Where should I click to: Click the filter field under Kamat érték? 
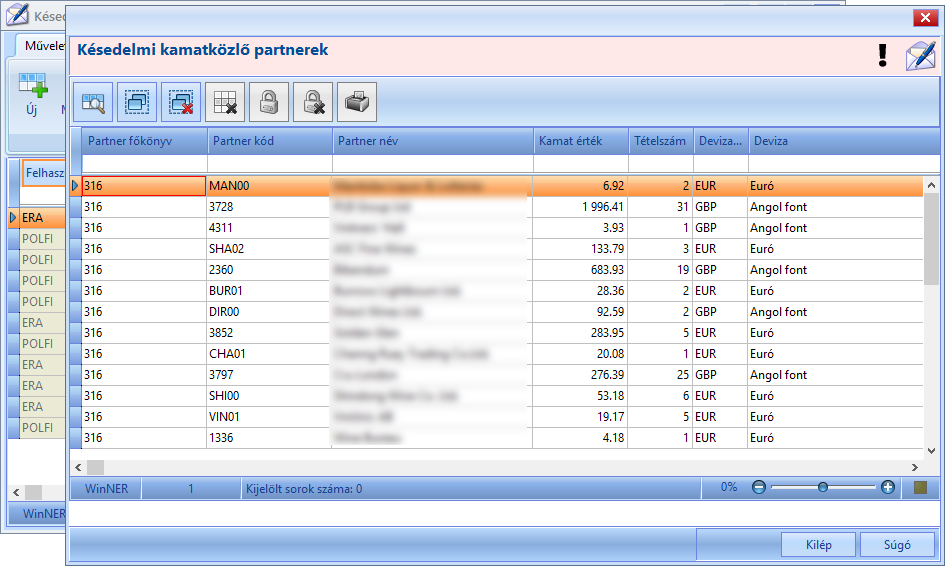tap(581, 163)
